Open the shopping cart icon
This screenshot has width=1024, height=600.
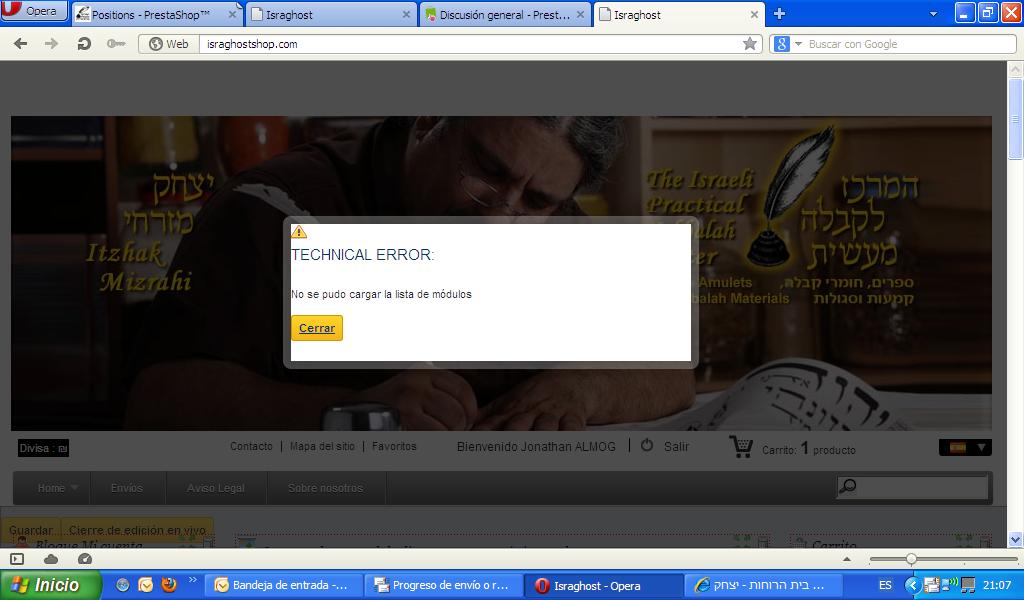[x=741, y=447]
